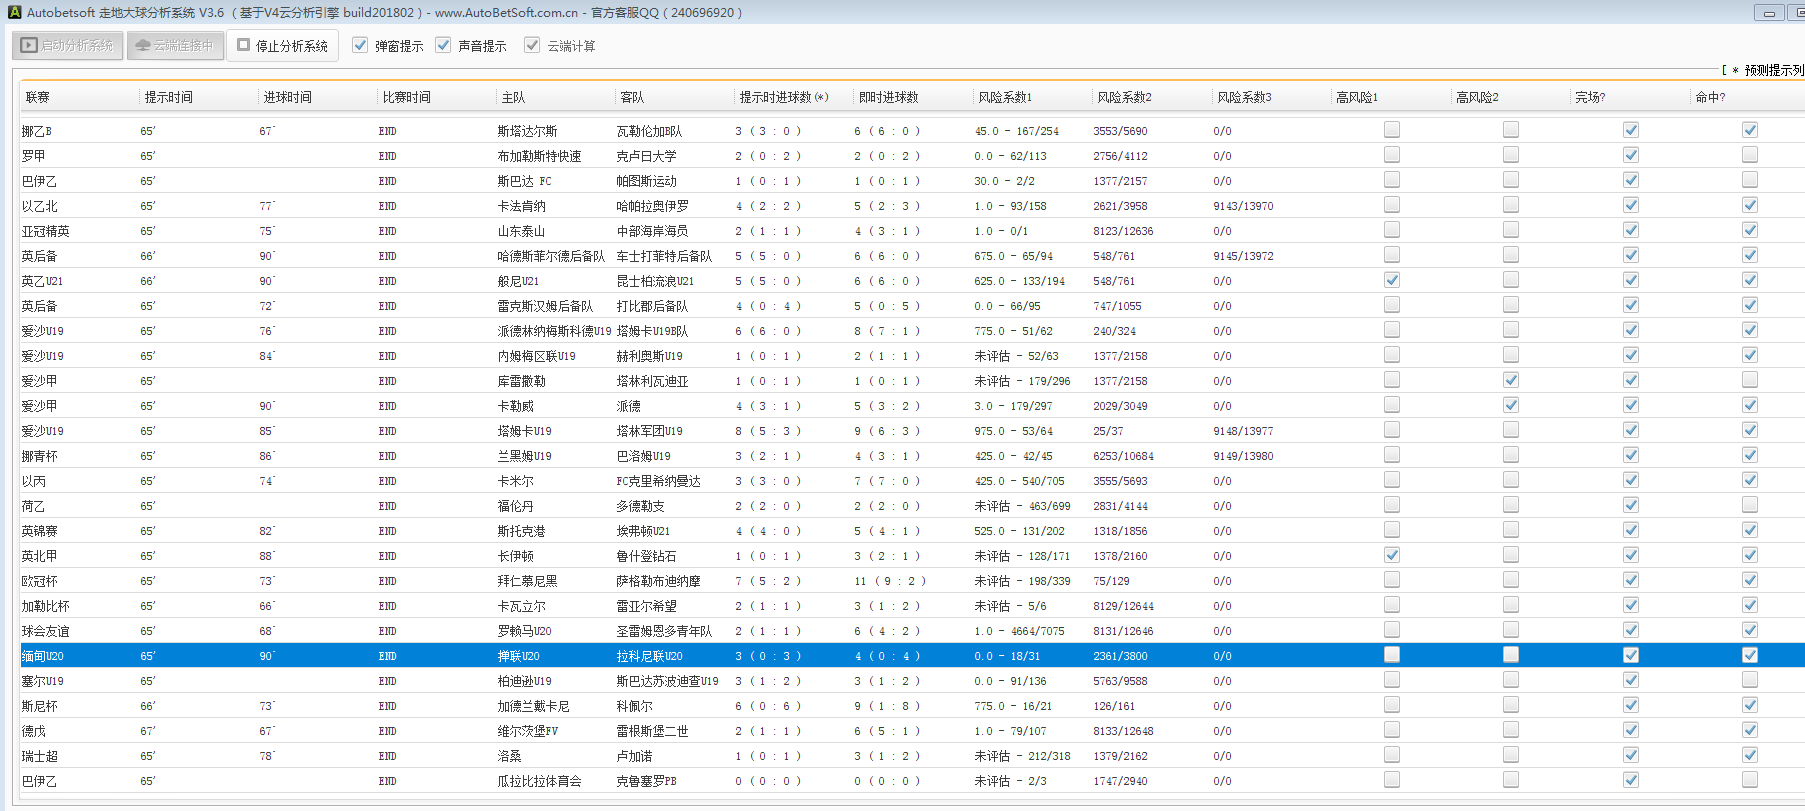The width and height of the screenshot is (1805, 811).
Task: Click the 停止分析系统 button label
Action: 291,46
